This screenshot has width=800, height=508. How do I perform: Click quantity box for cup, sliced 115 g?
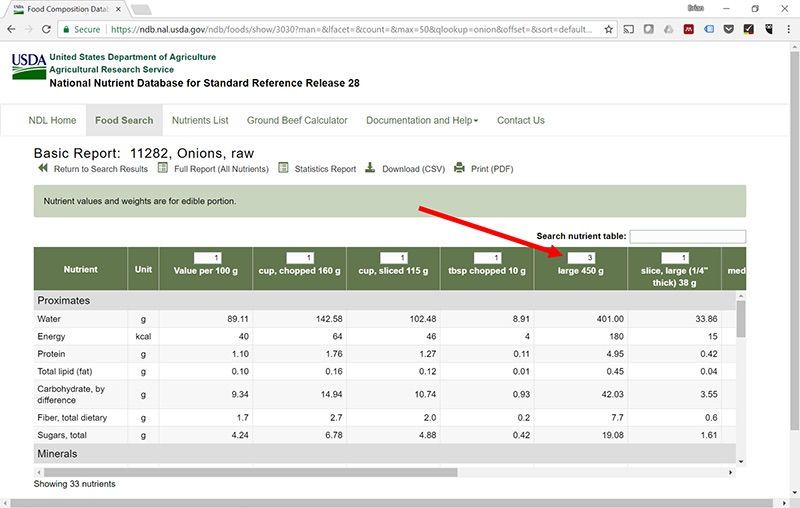pyautogui.click(x=393, y=258)
